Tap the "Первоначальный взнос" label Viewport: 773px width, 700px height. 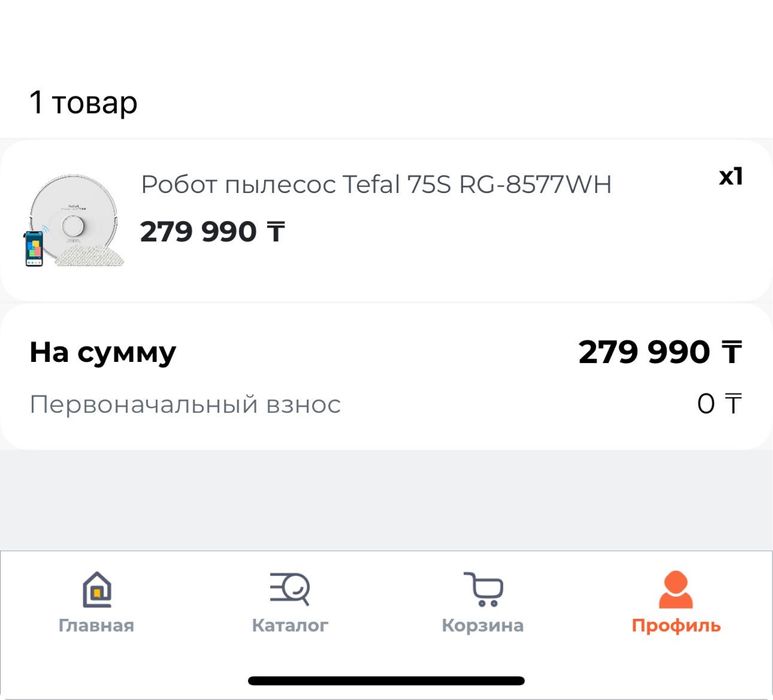pyautogui.click(x=185, y=404)
